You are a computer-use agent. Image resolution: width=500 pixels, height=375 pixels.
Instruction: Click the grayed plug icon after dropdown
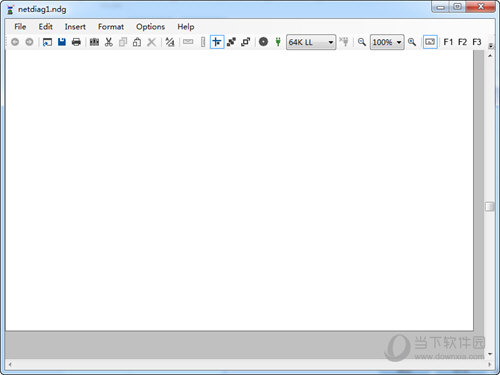(x=344, y=42)
